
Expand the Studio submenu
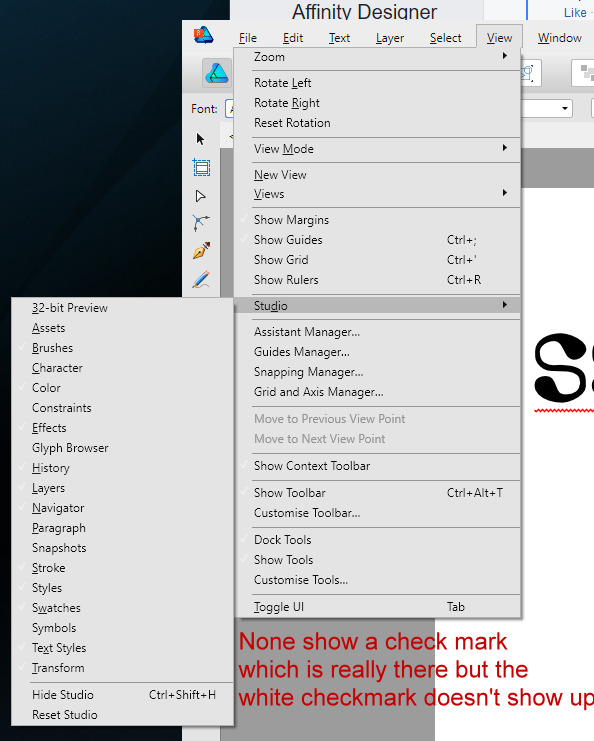(378, 306)
